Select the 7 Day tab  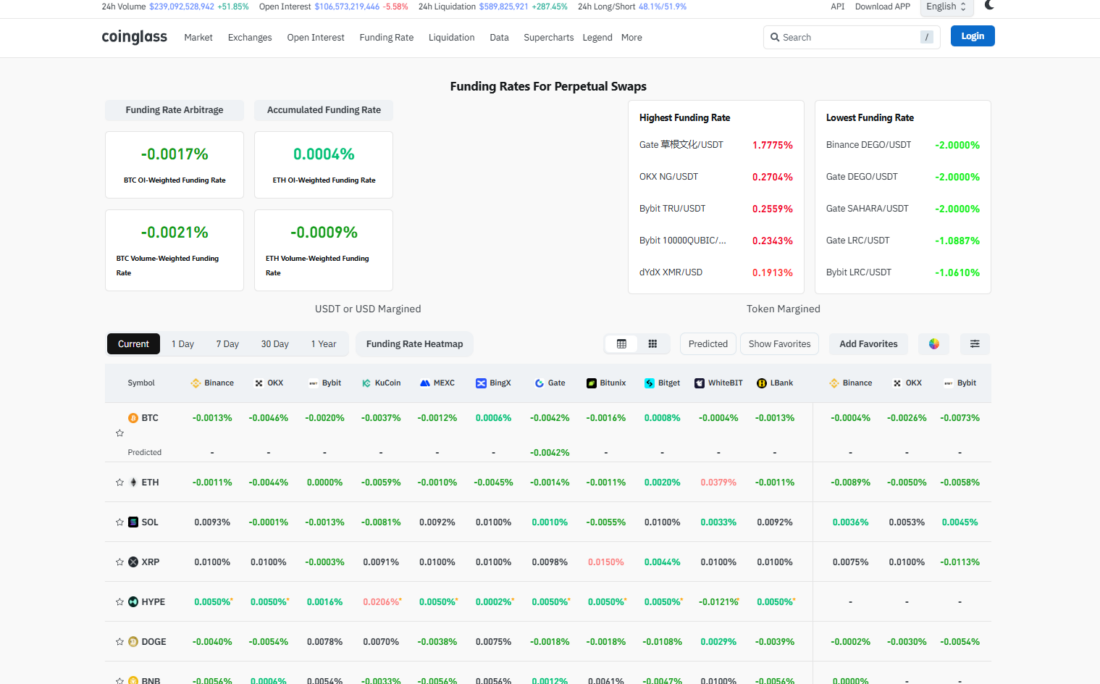point(227,344)
